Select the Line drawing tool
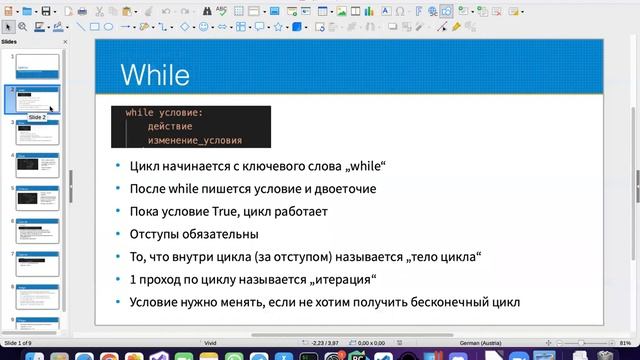The image size is (640, 360). tap(81, 27)
